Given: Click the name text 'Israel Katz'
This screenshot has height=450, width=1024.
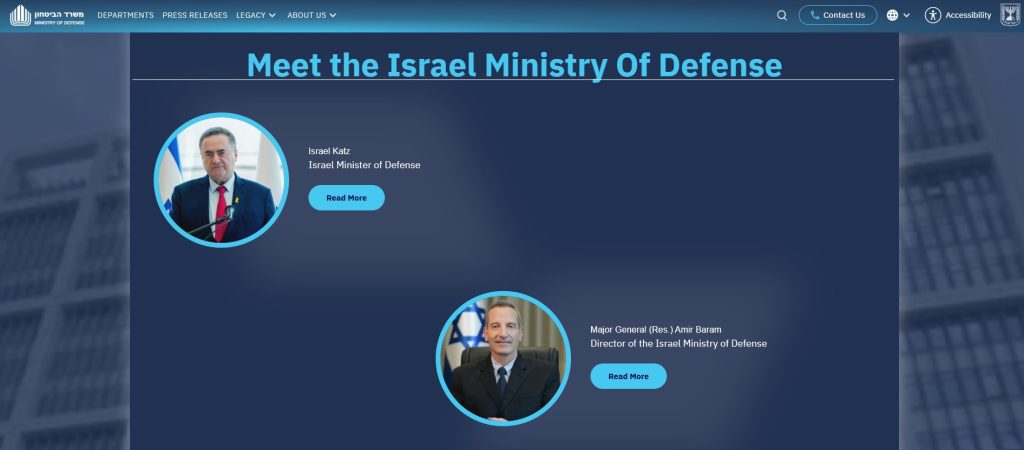Looking at the screenshot, I should coord(329,151).
